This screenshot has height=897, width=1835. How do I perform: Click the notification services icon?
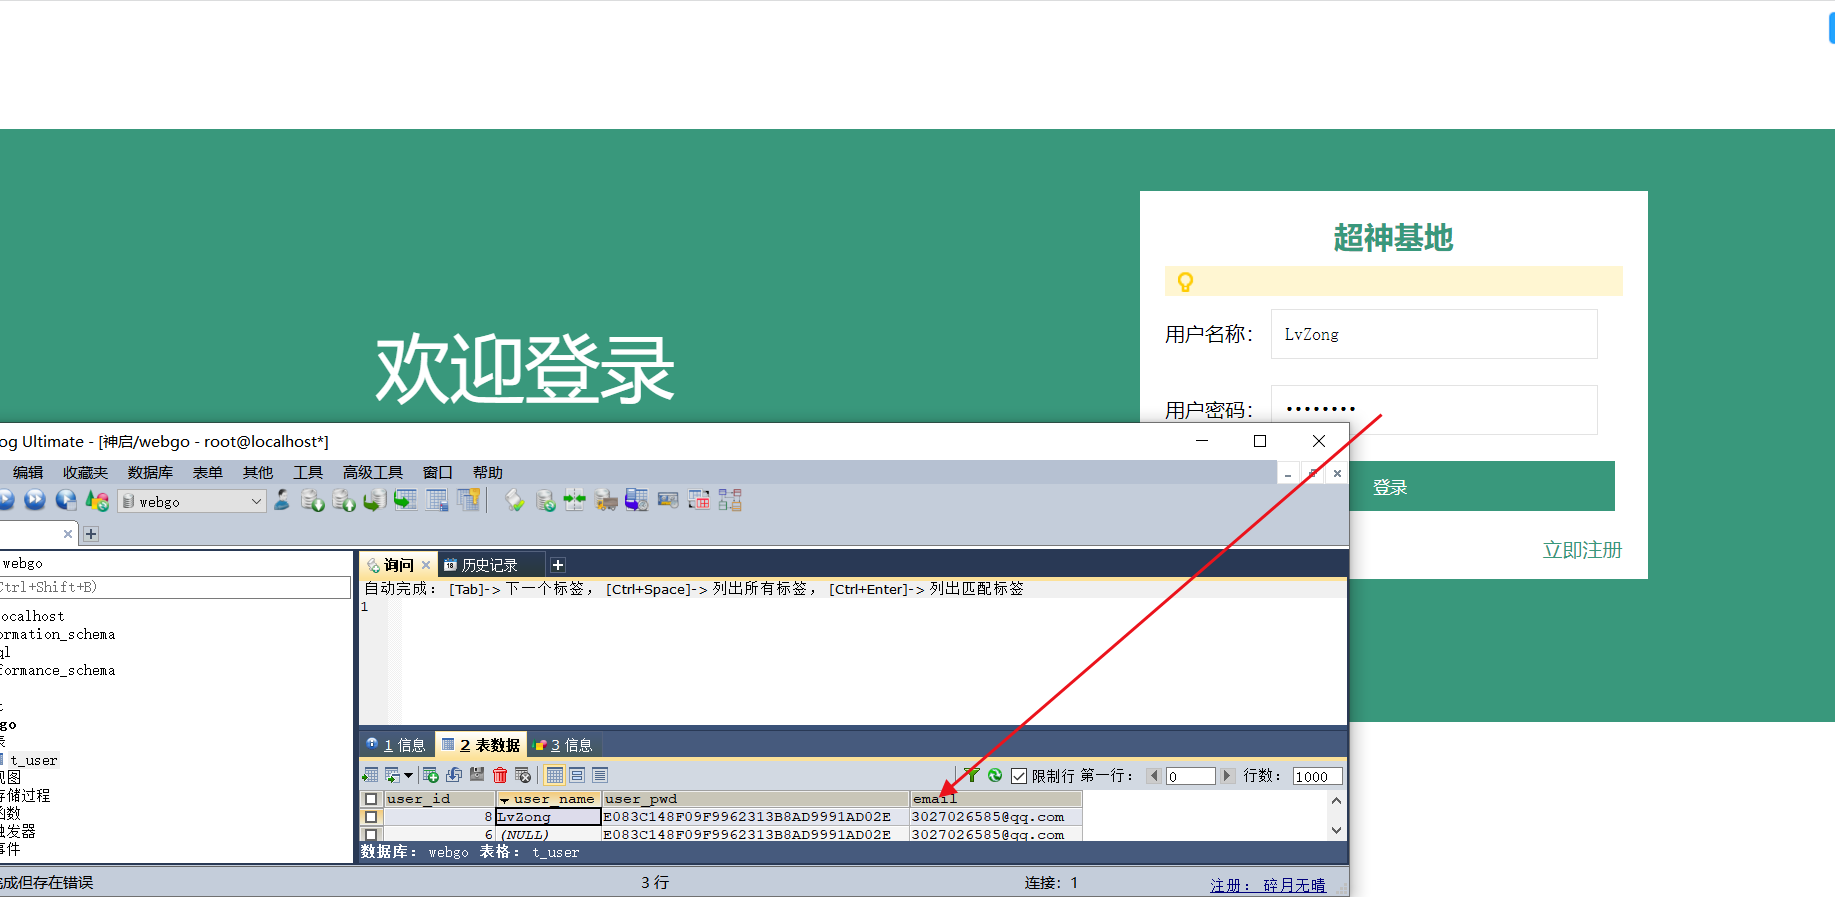(x=668, y=500)
